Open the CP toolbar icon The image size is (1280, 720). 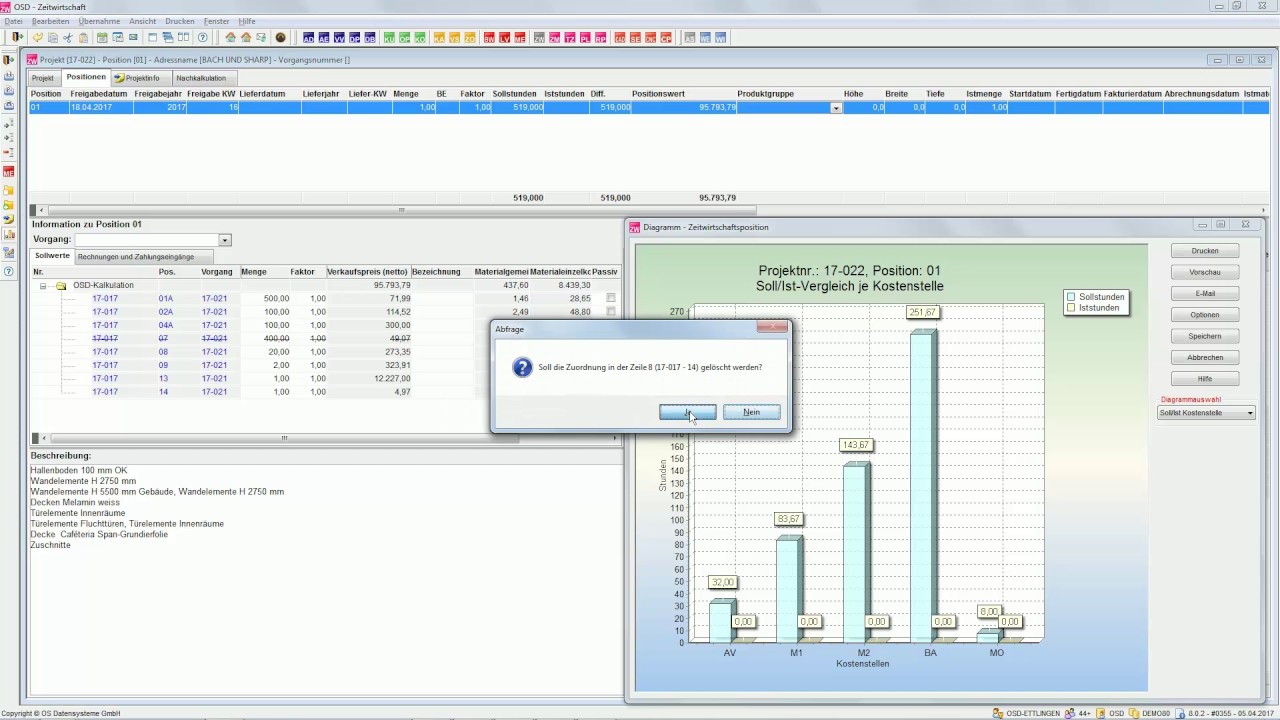(x=666, y=38)
